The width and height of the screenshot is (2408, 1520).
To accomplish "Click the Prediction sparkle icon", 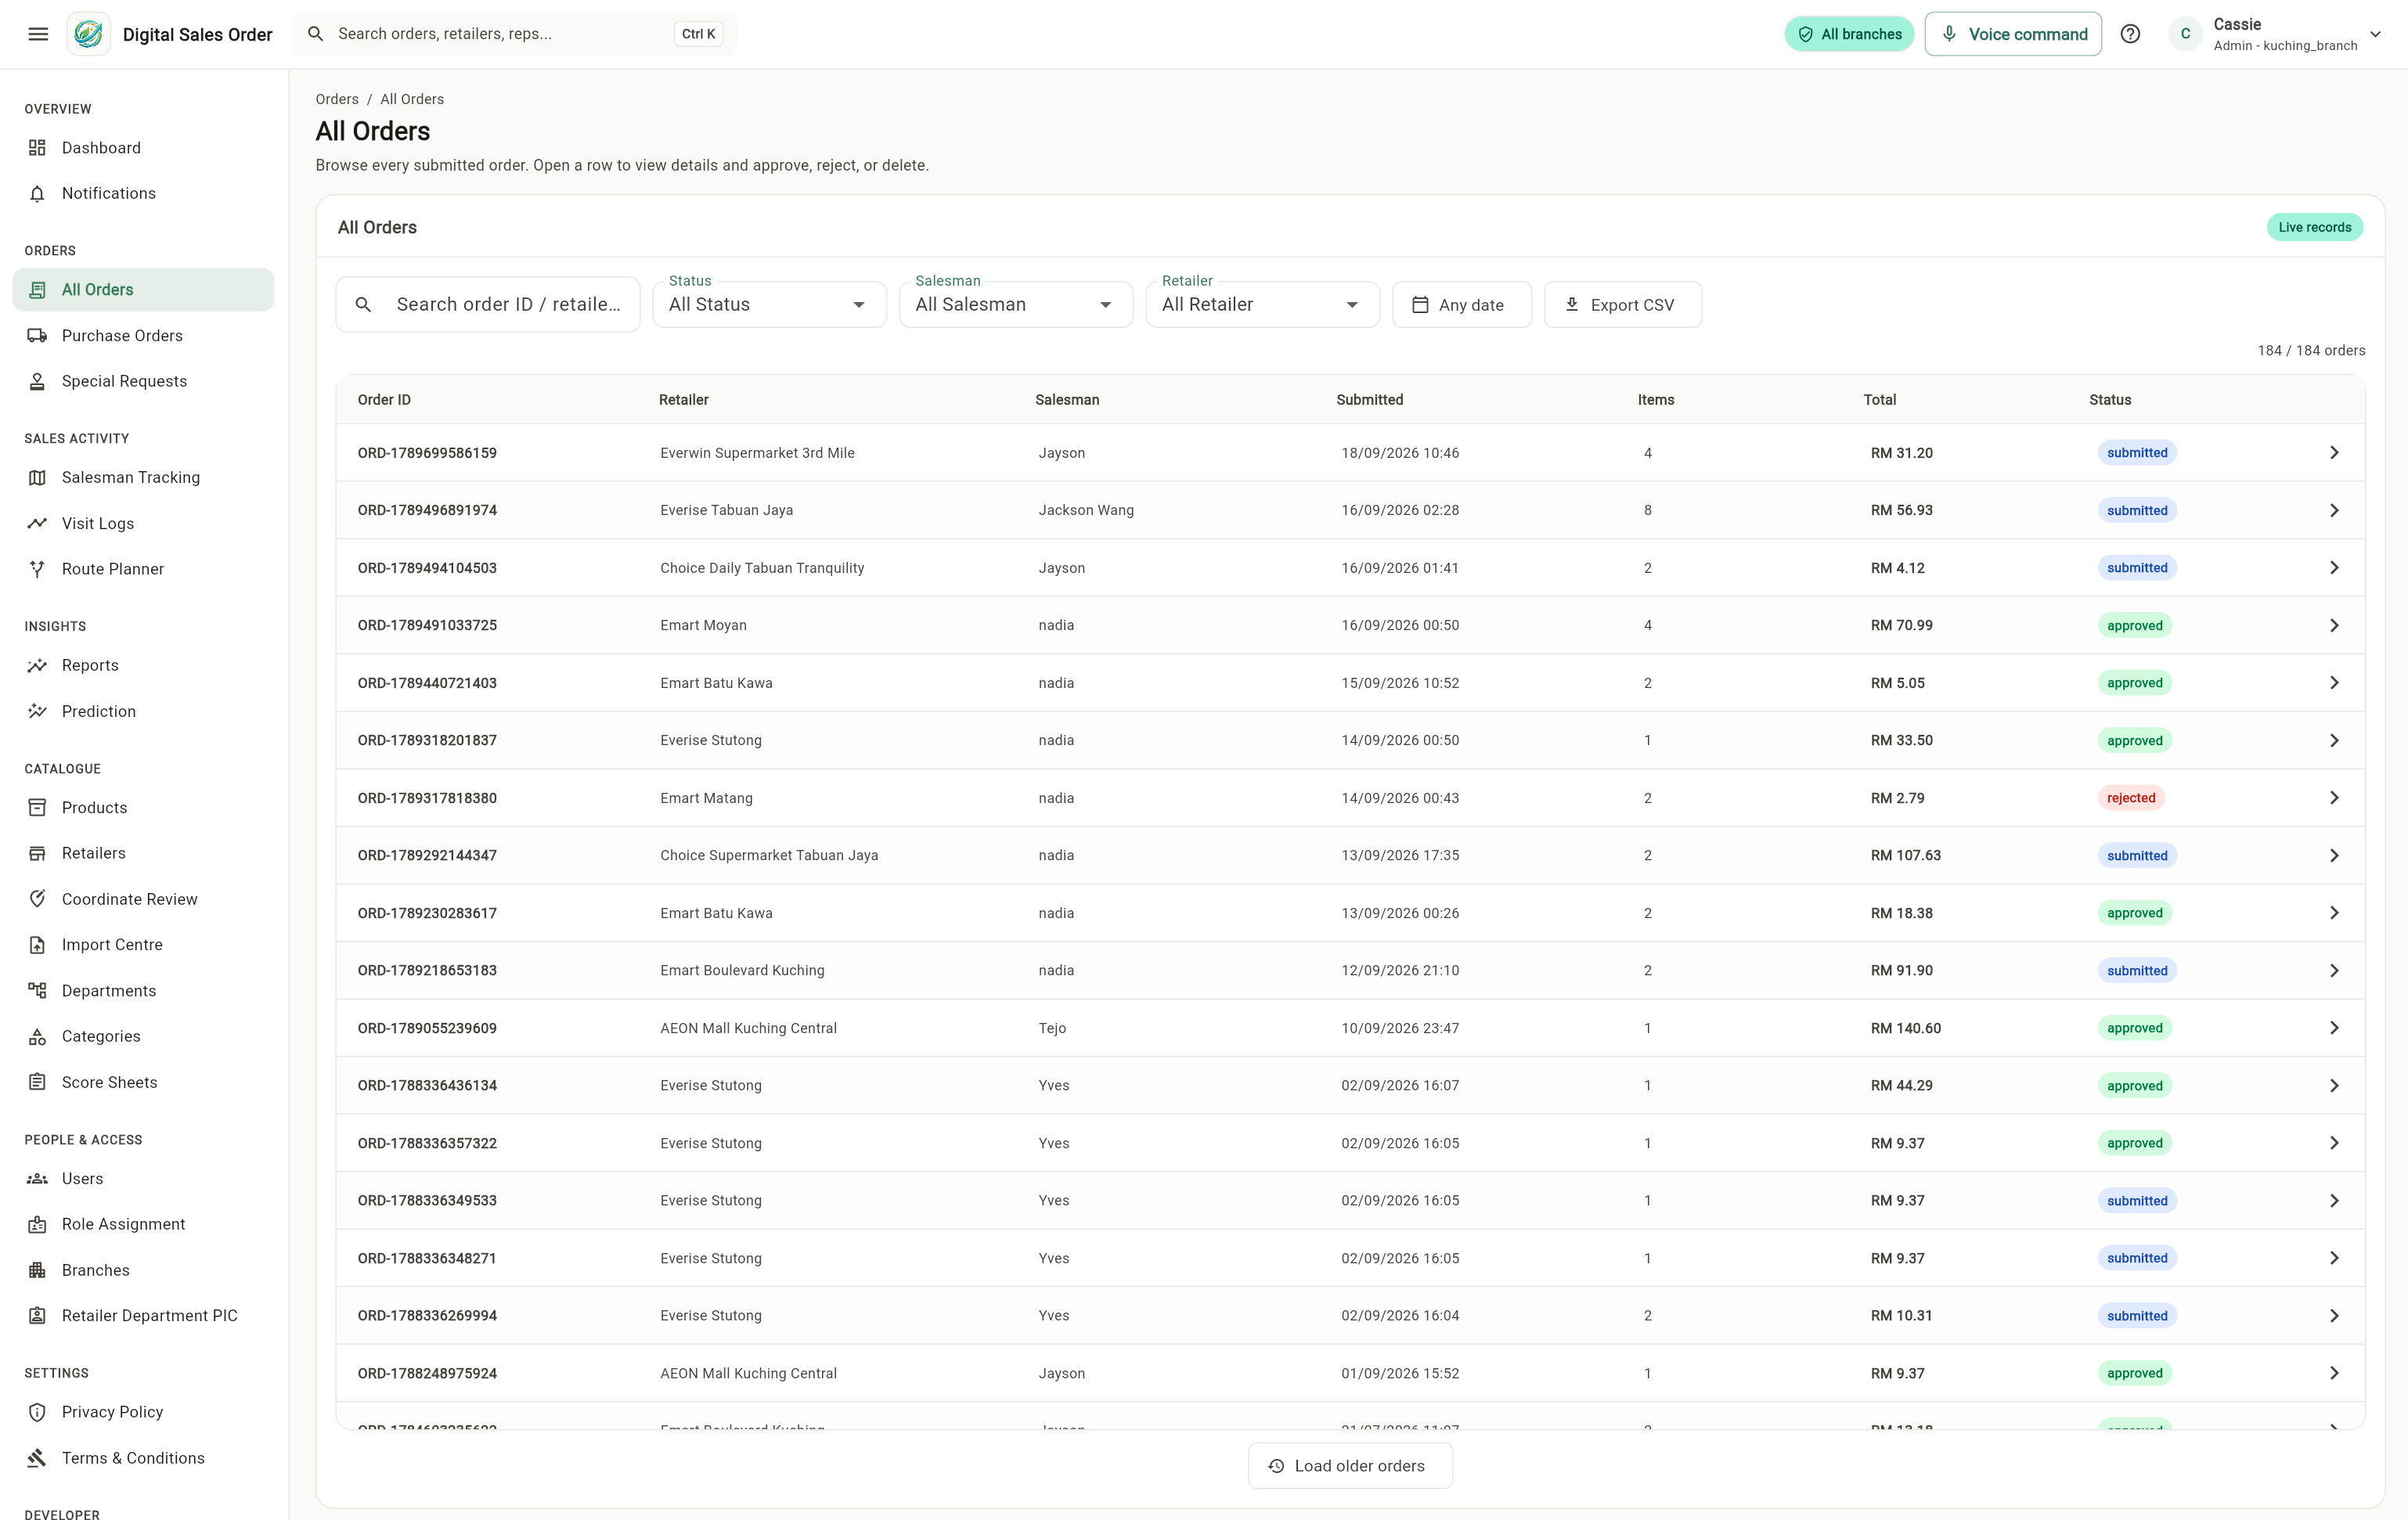I will [37, 711].
